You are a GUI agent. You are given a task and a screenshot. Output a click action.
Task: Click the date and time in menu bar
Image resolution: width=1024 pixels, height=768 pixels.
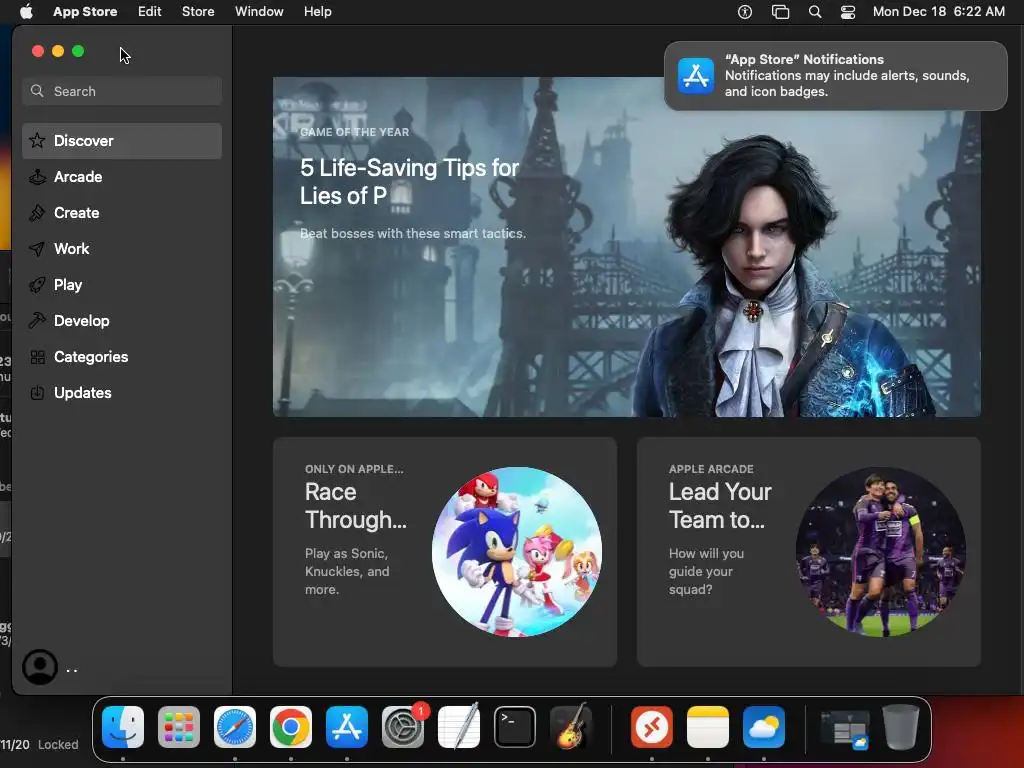pyautogui.click(x=938, y=12)
